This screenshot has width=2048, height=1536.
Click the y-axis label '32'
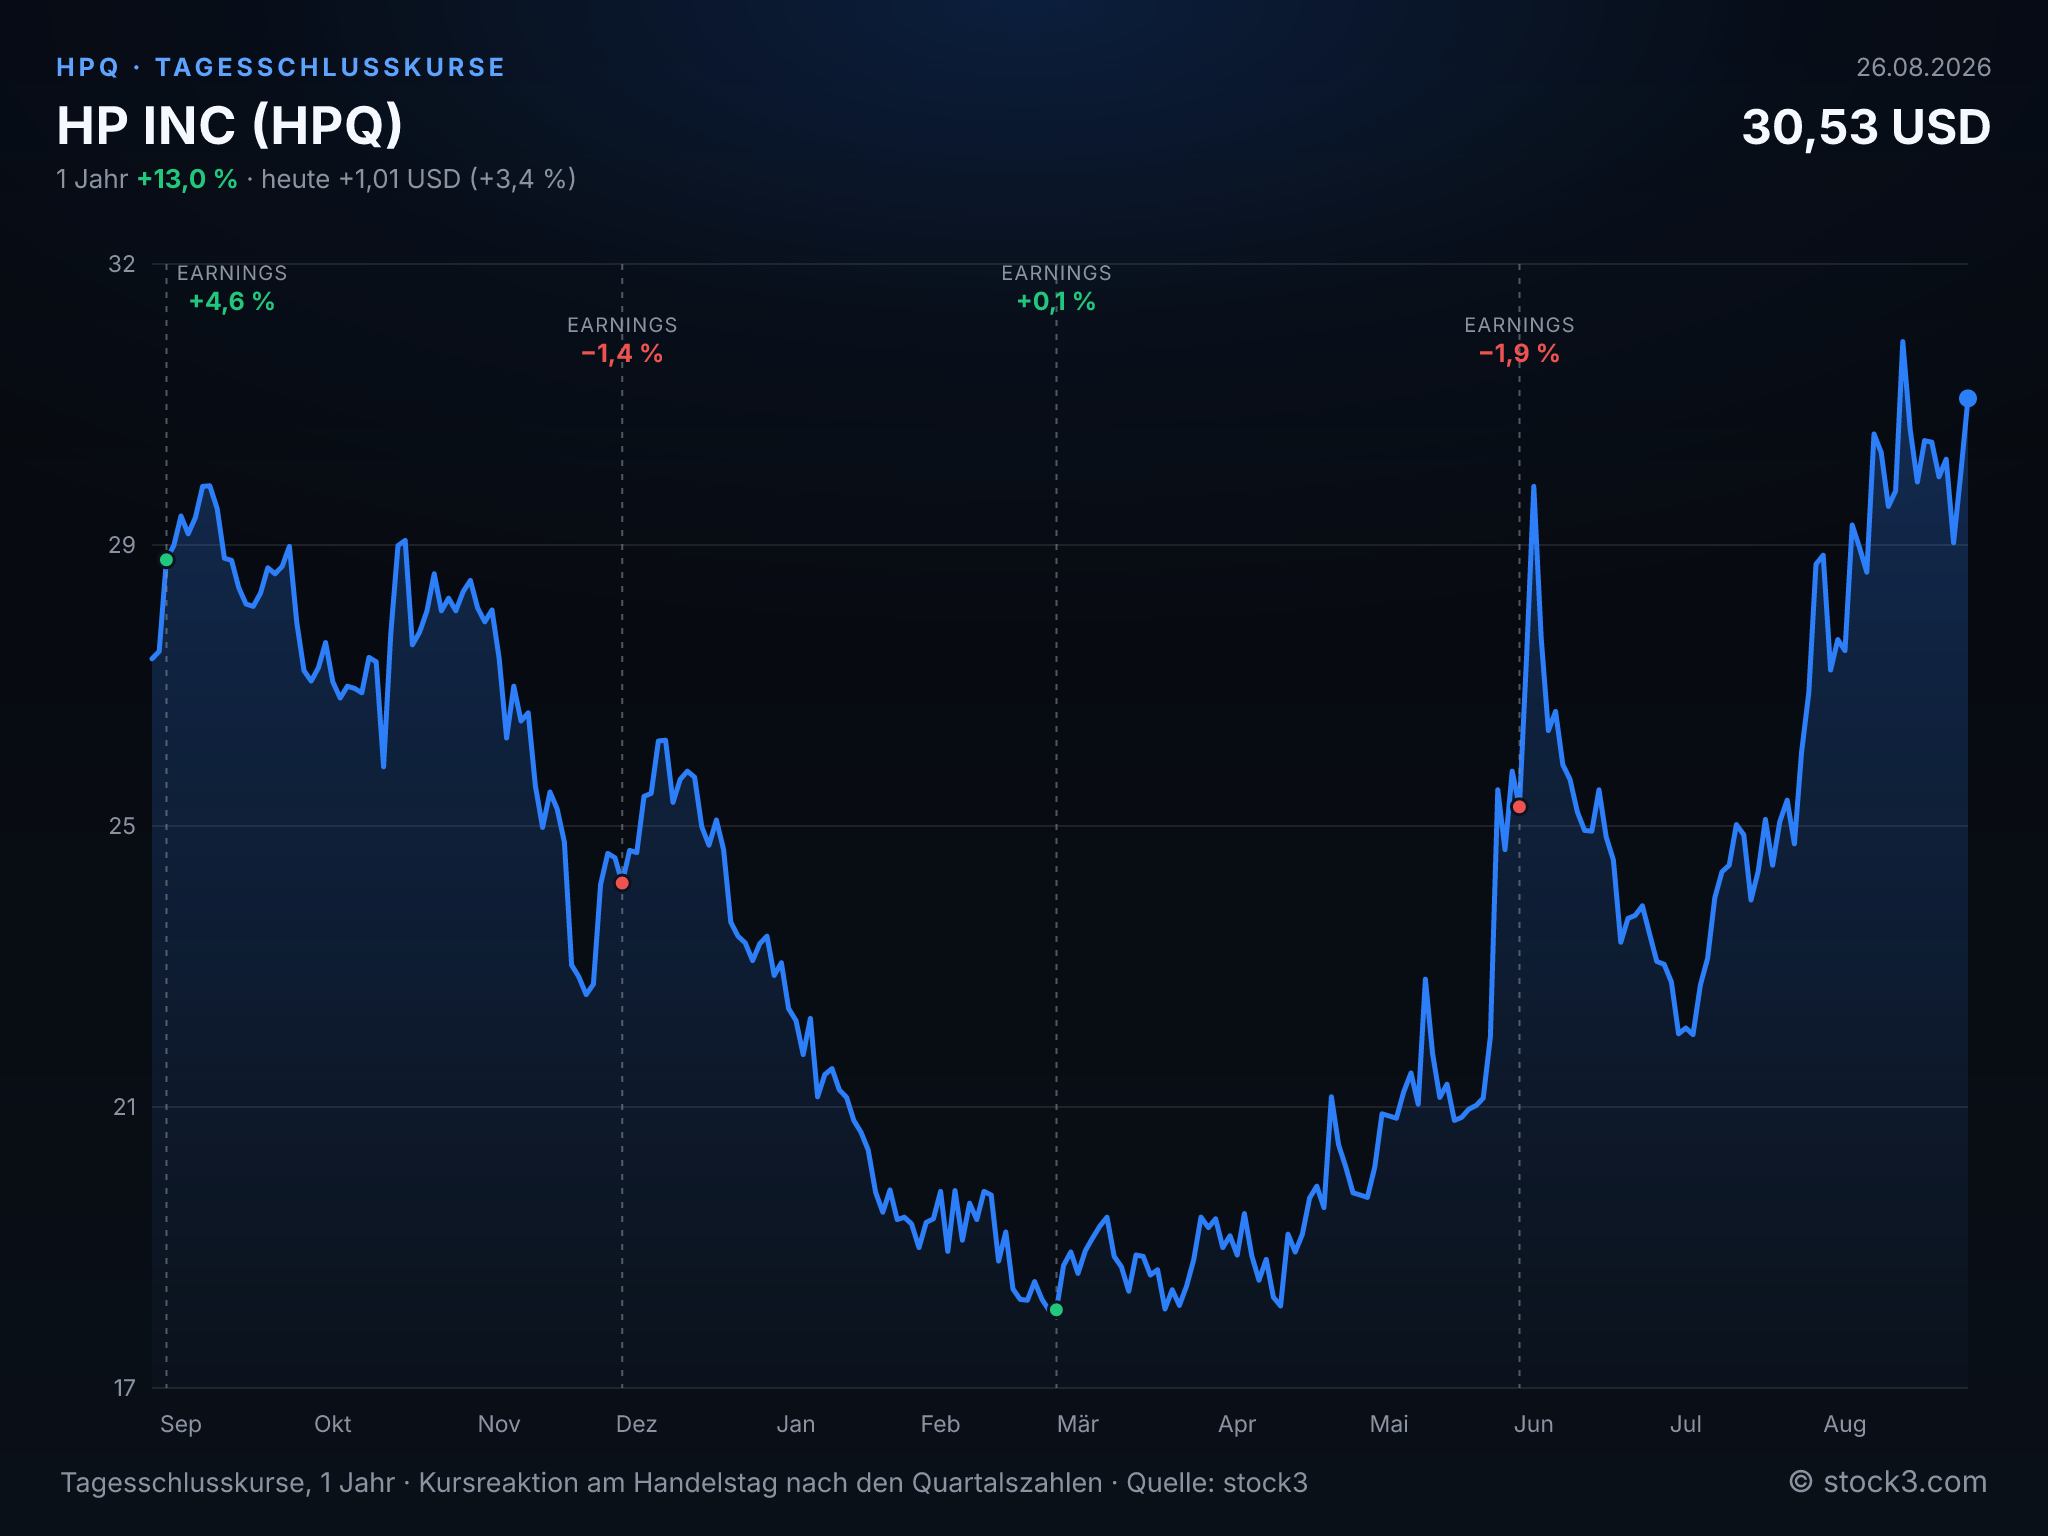[122, 264]
